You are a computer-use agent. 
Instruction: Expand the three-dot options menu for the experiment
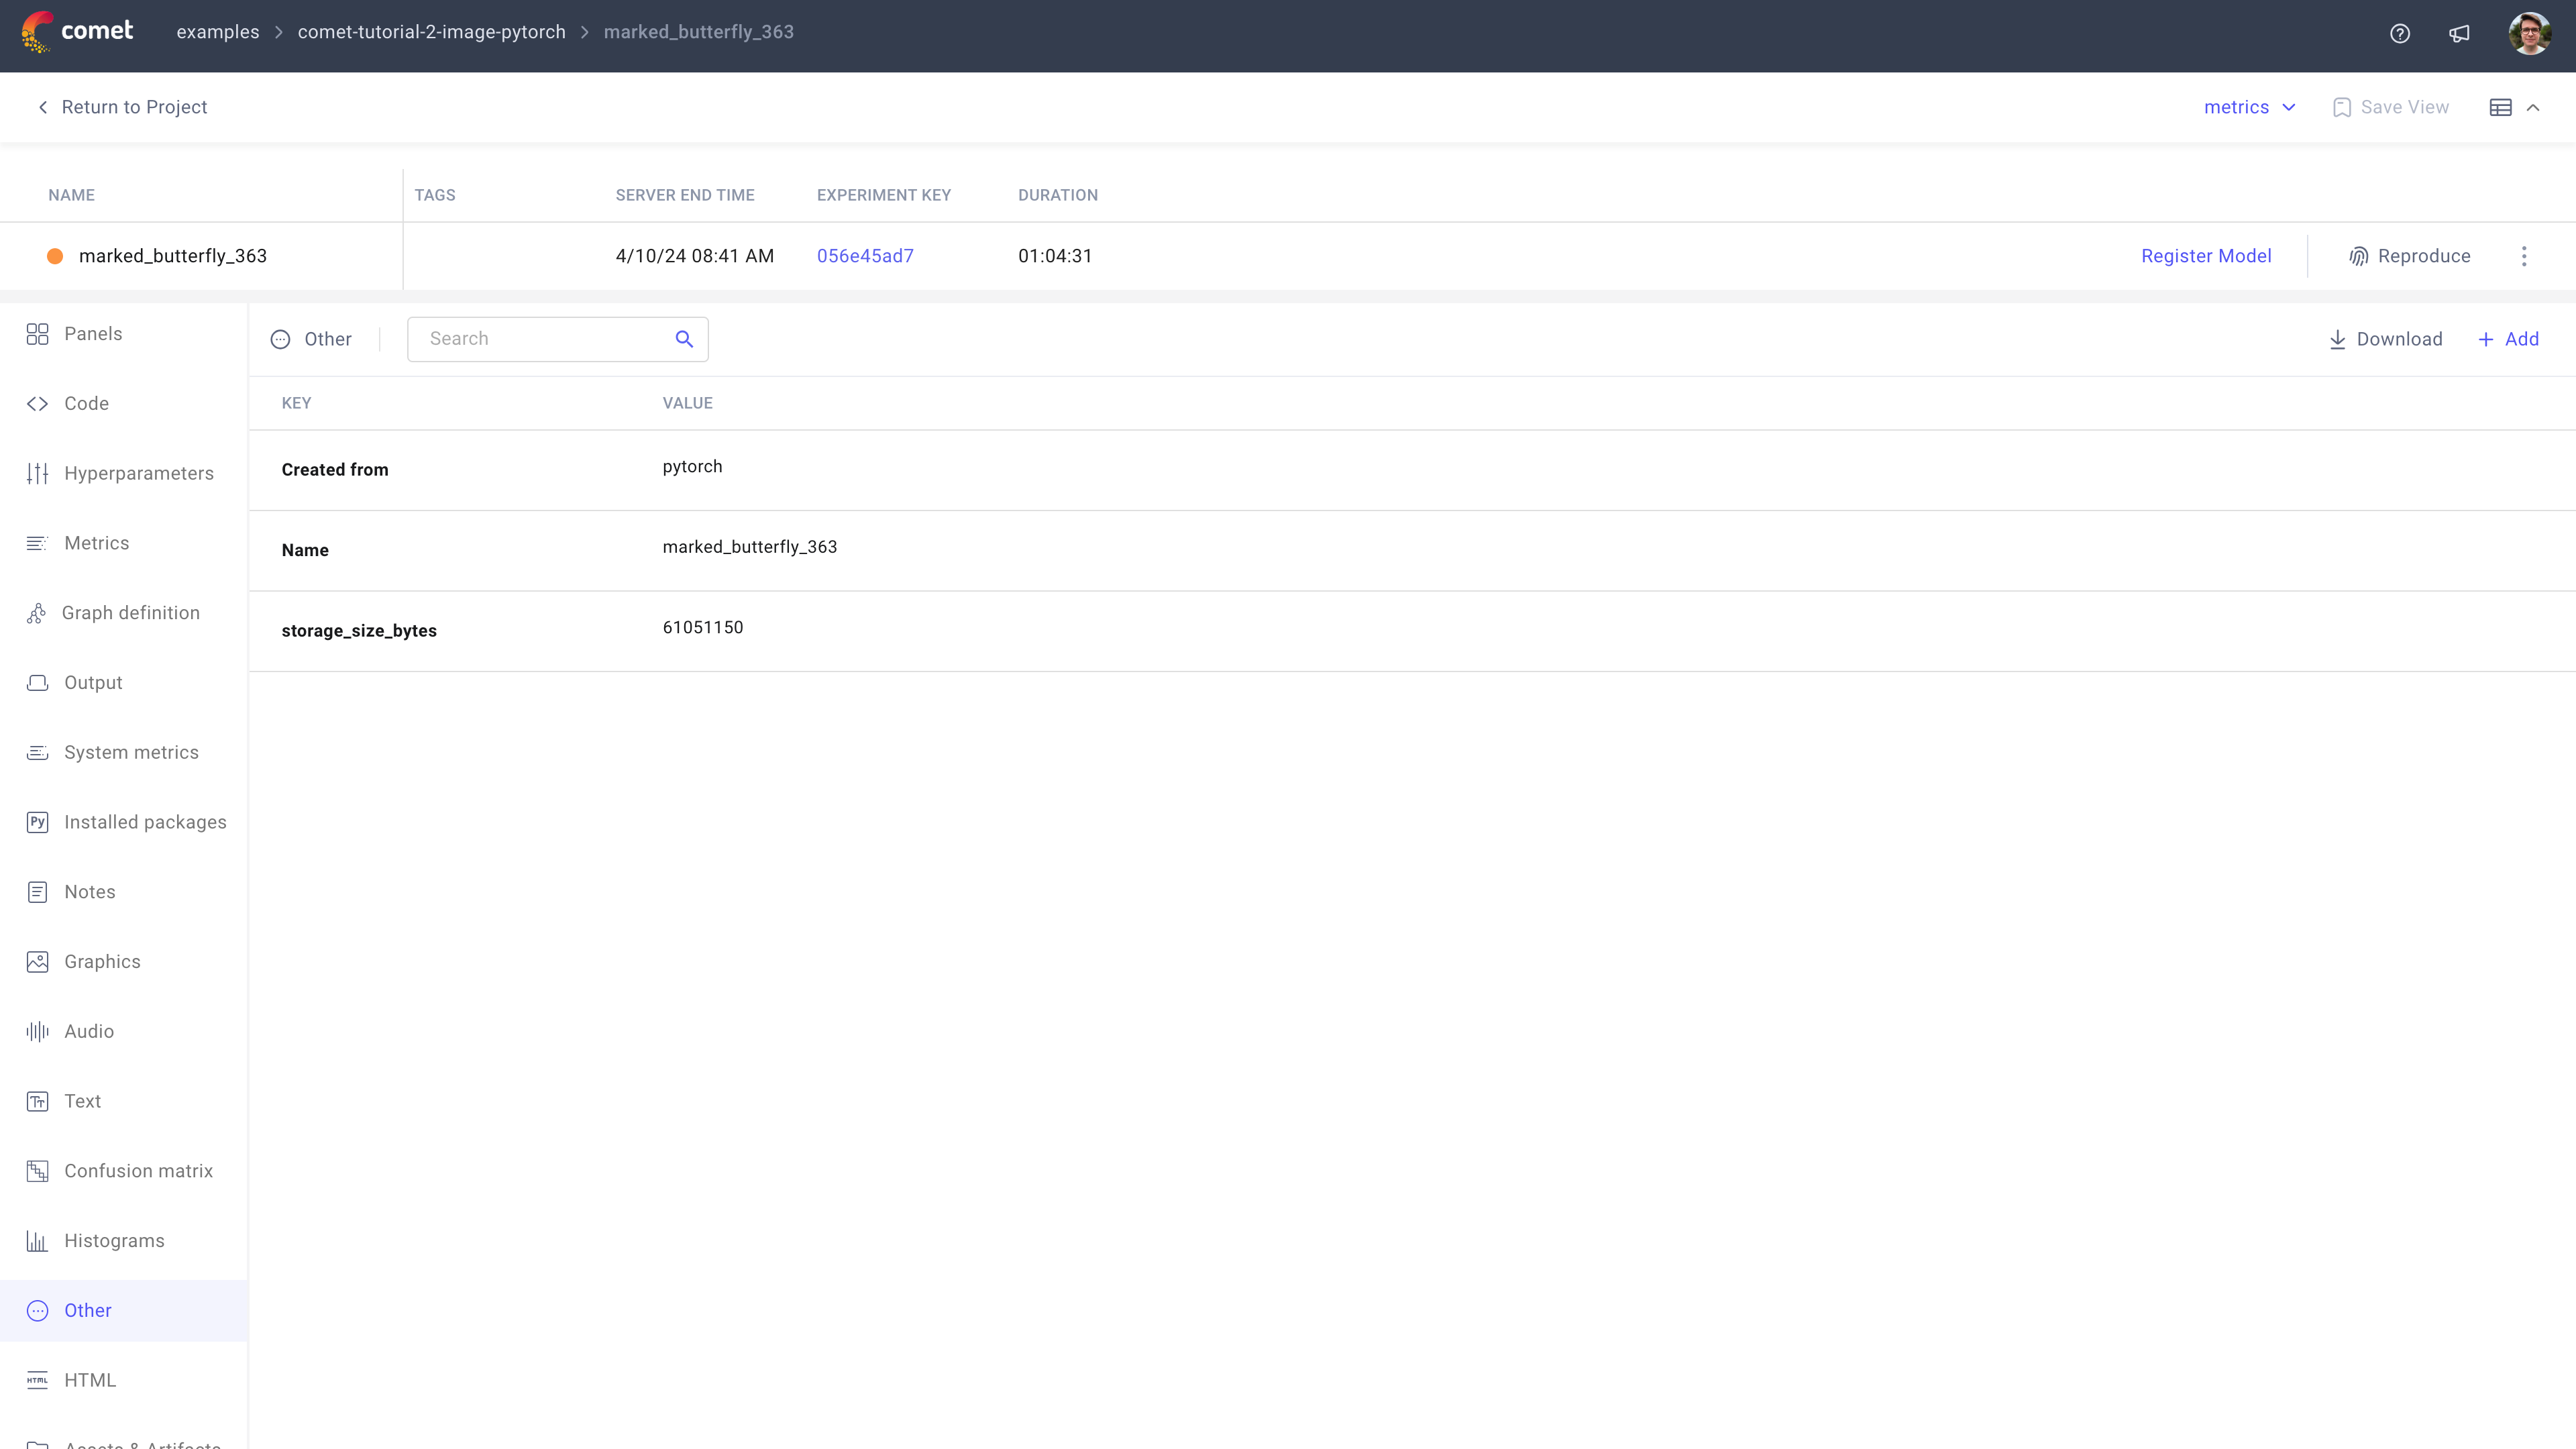tap(2525, 256)
